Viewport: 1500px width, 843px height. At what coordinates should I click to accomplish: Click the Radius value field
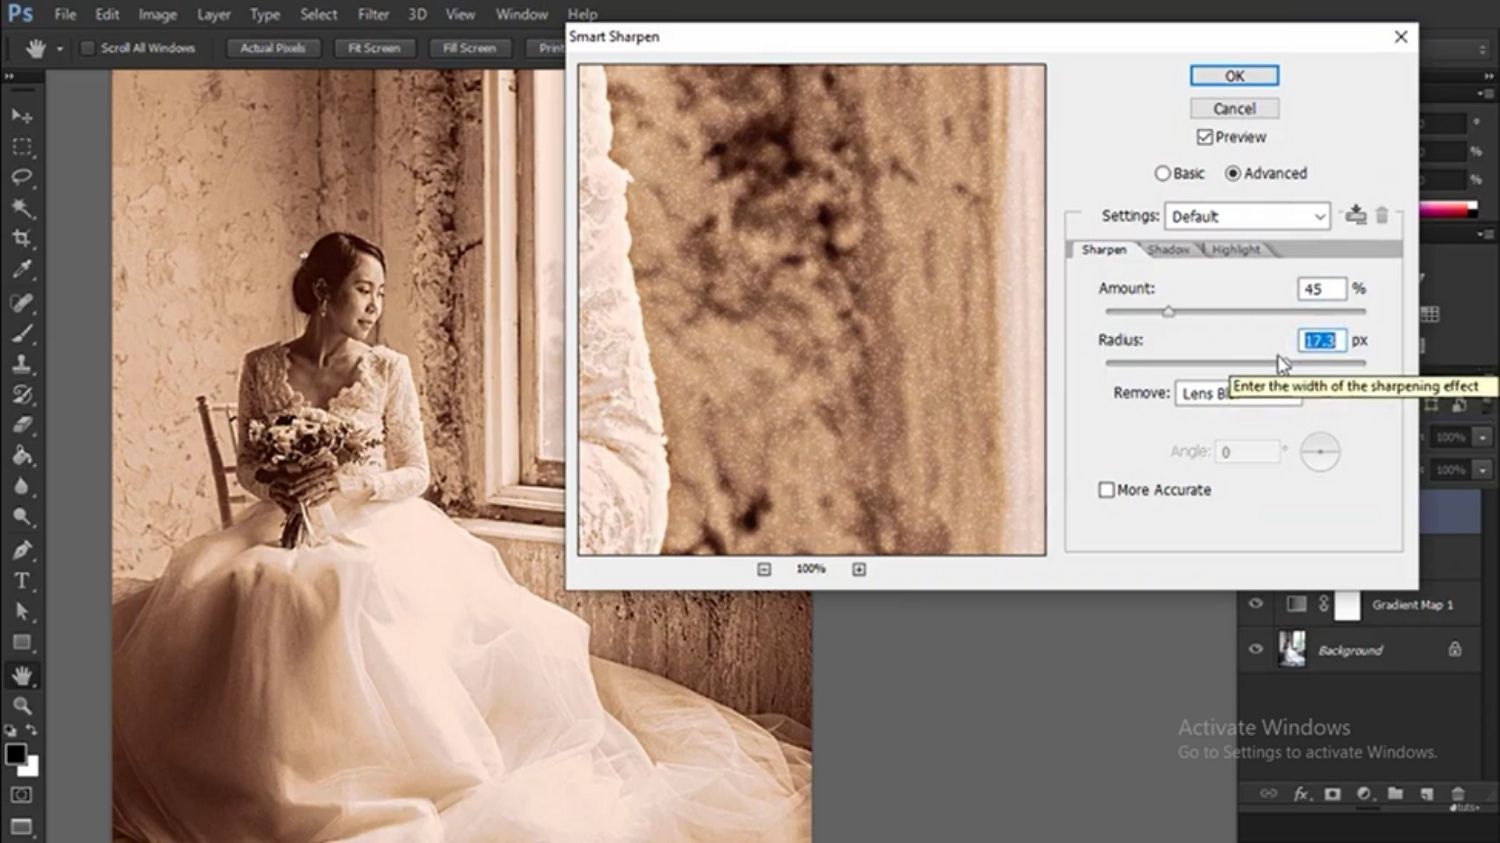(1322, 341)
